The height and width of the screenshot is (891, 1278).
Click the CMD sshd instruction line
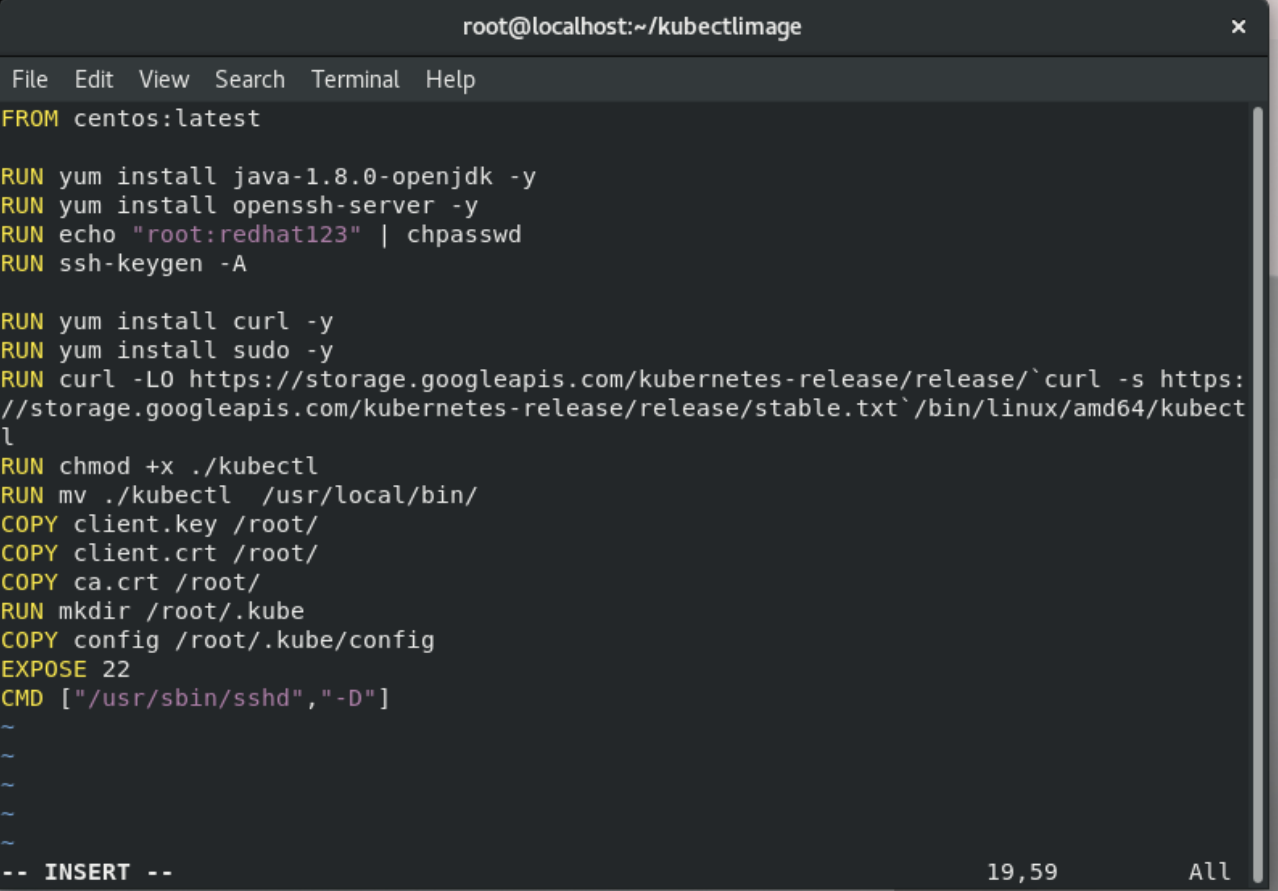(195, 698)
